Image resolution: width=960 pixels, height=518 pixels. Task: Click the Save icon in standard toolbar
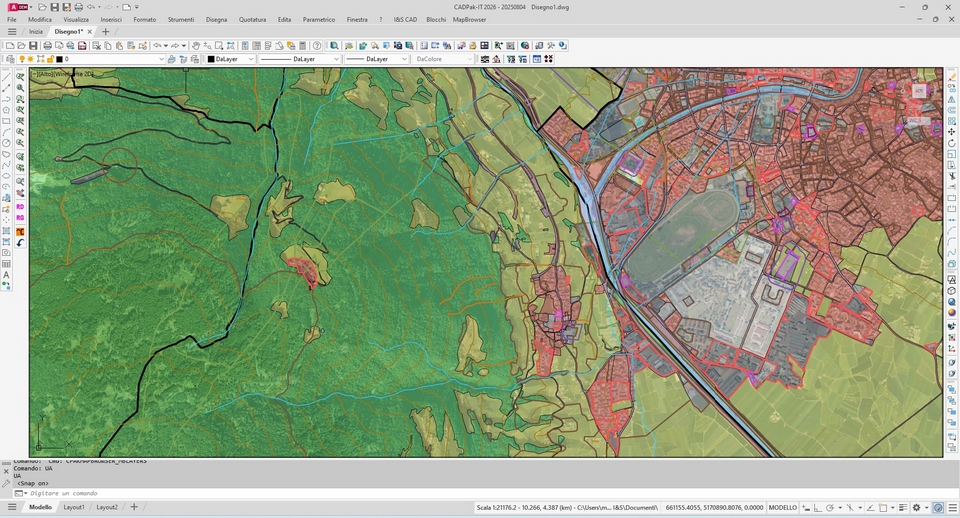(33, 45)
